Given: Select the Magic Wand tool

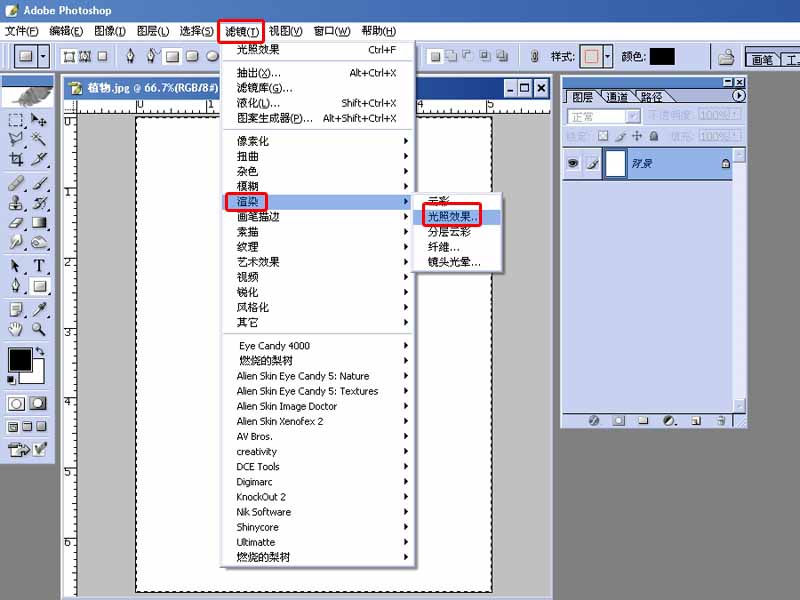Looking at the screenshot, I should click(39, 138).
